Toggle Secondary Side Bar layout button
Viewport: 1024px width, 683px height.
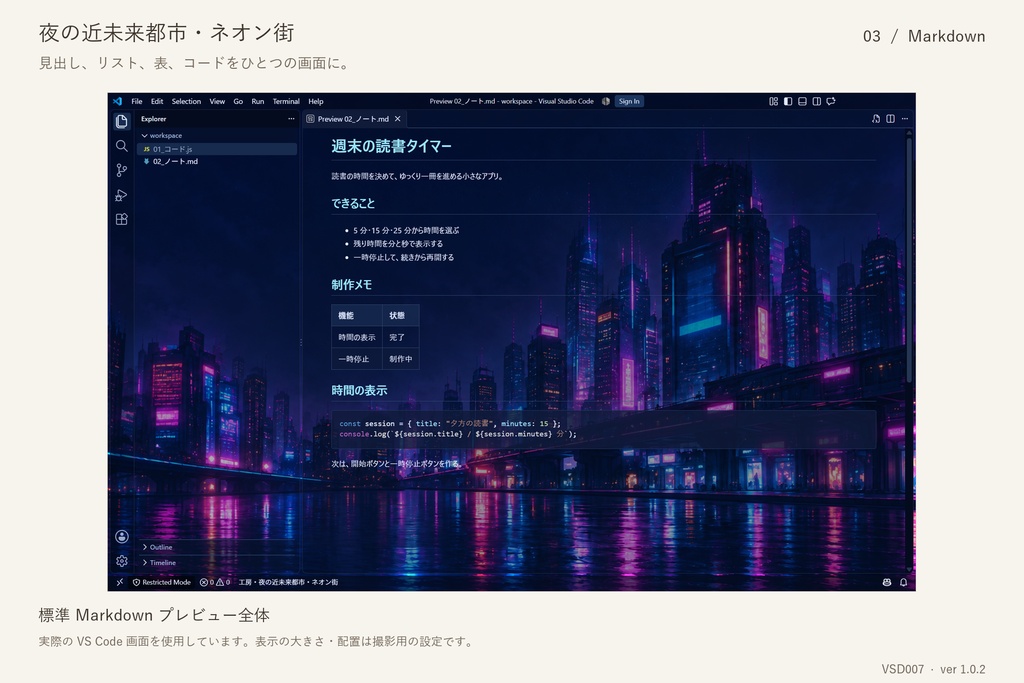tap(816, 101)
